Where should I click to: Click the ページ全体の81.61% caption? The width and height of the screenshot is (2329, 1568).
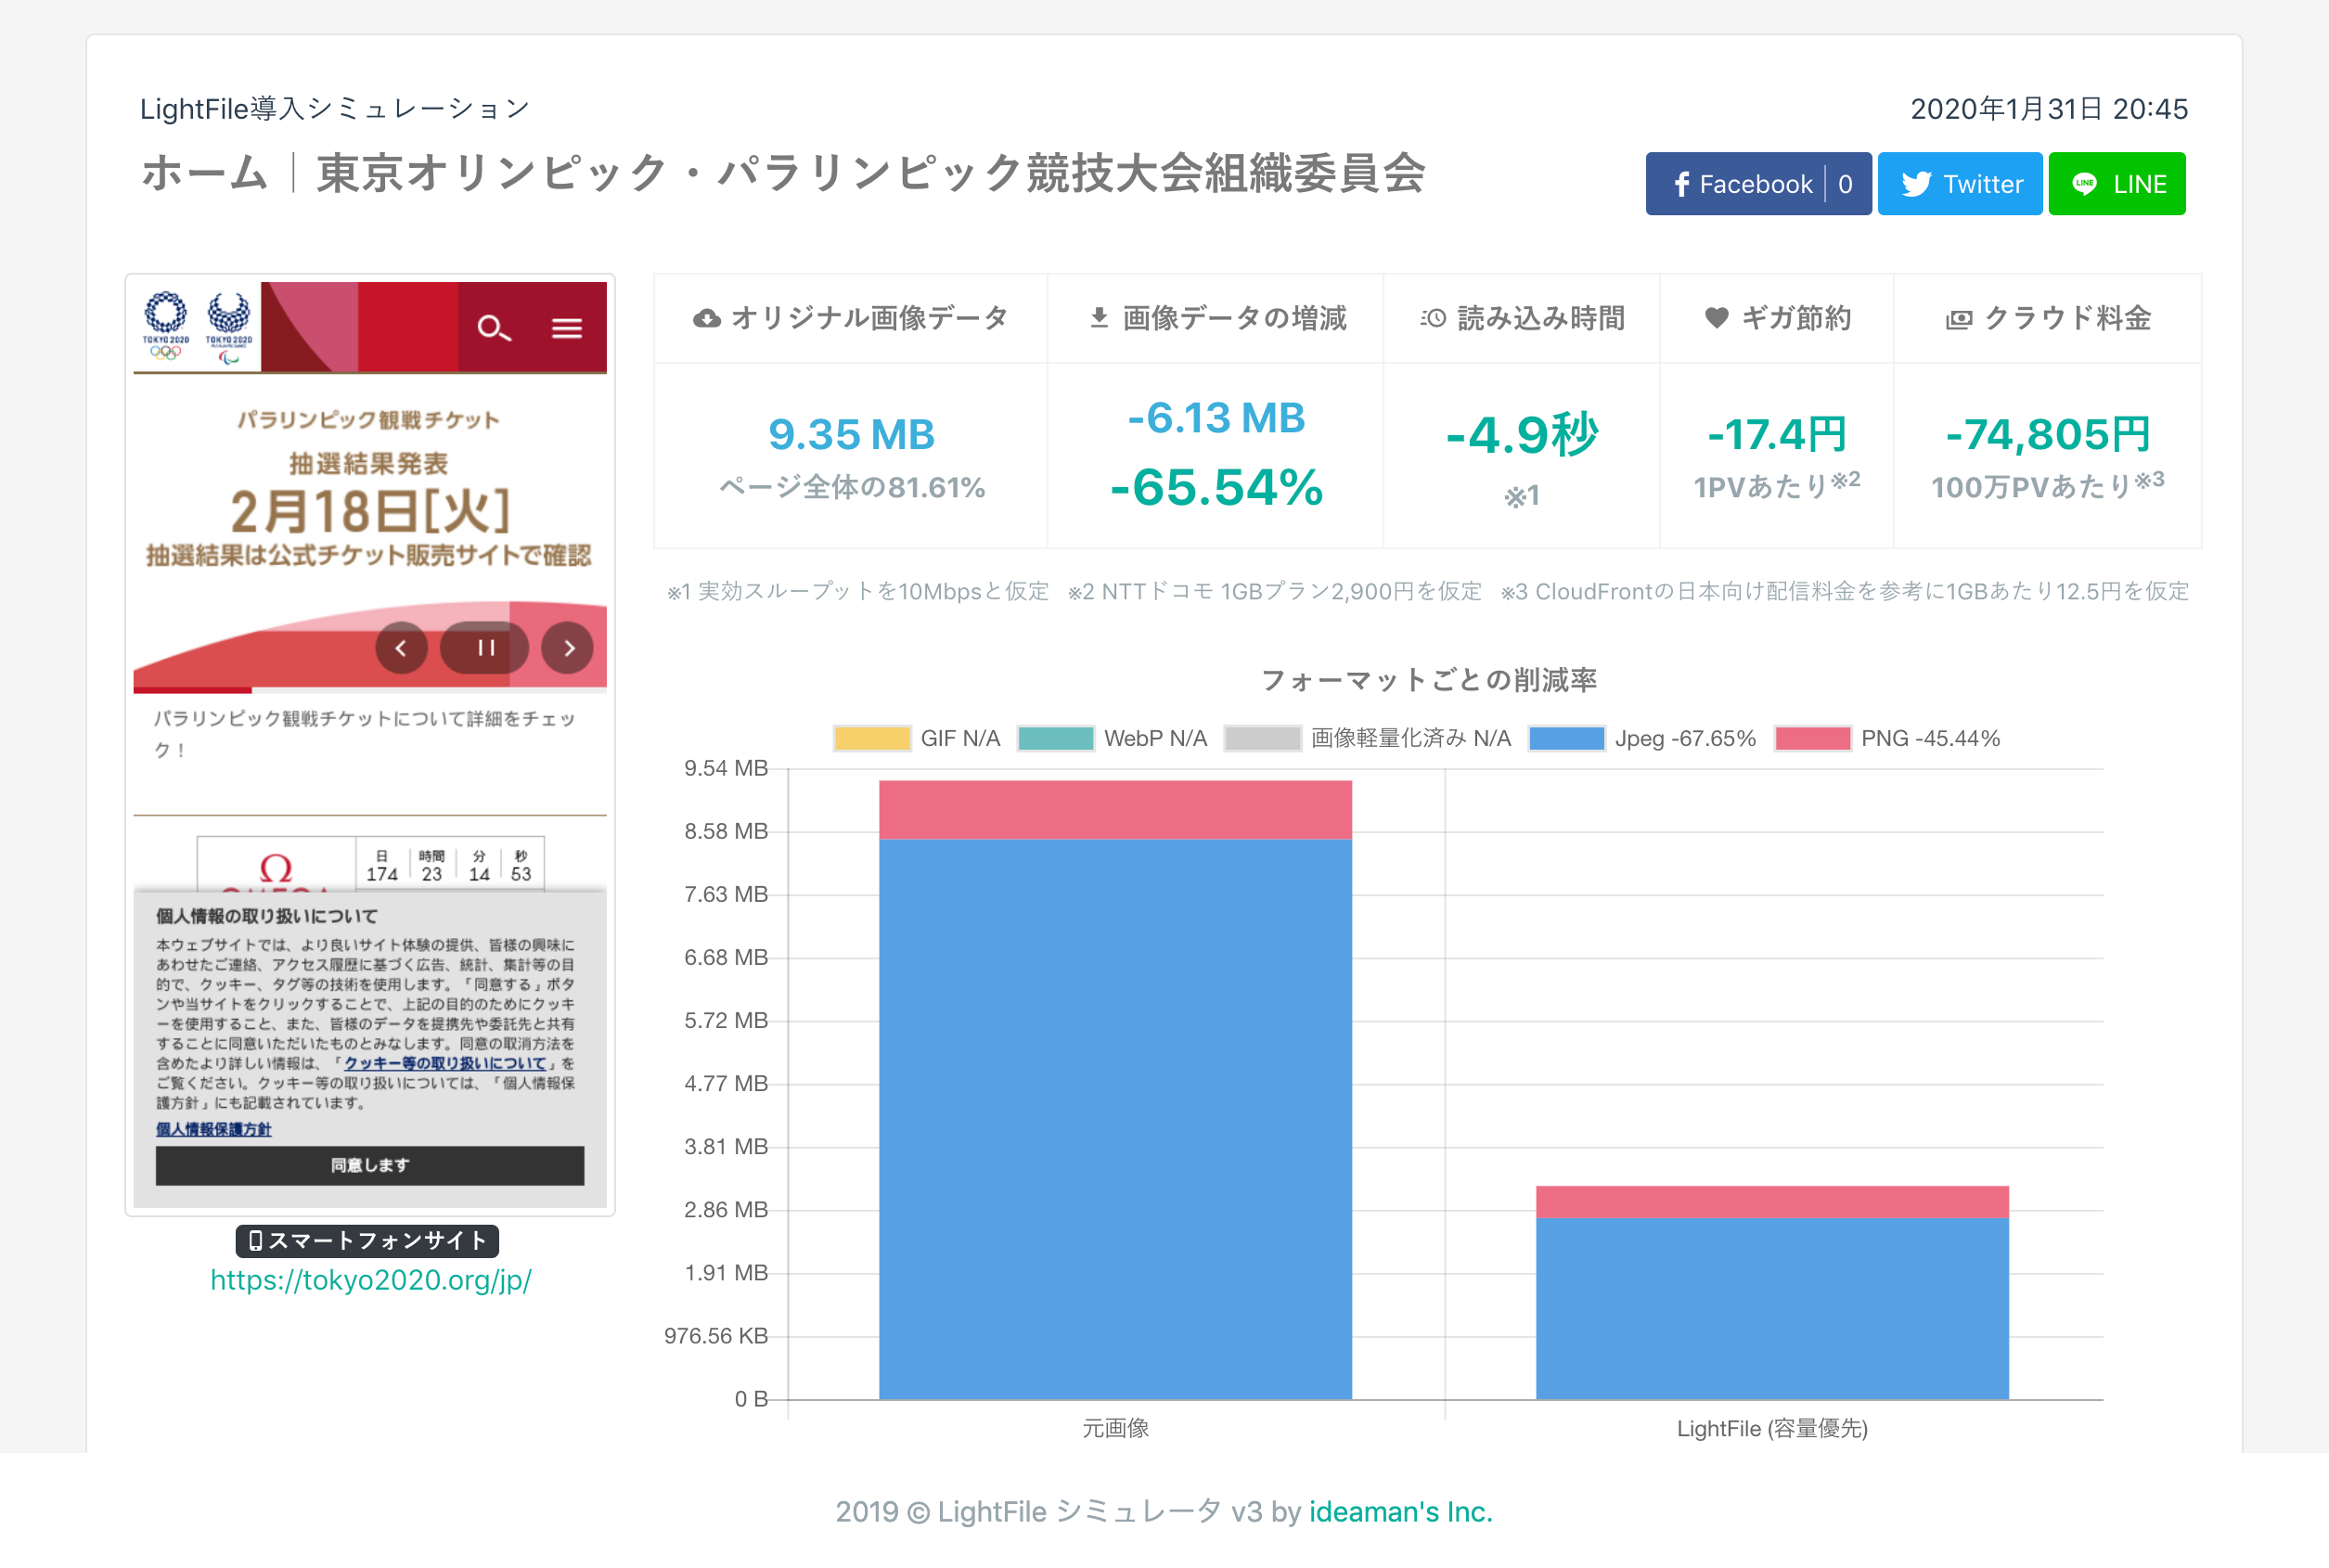(852, 487)
